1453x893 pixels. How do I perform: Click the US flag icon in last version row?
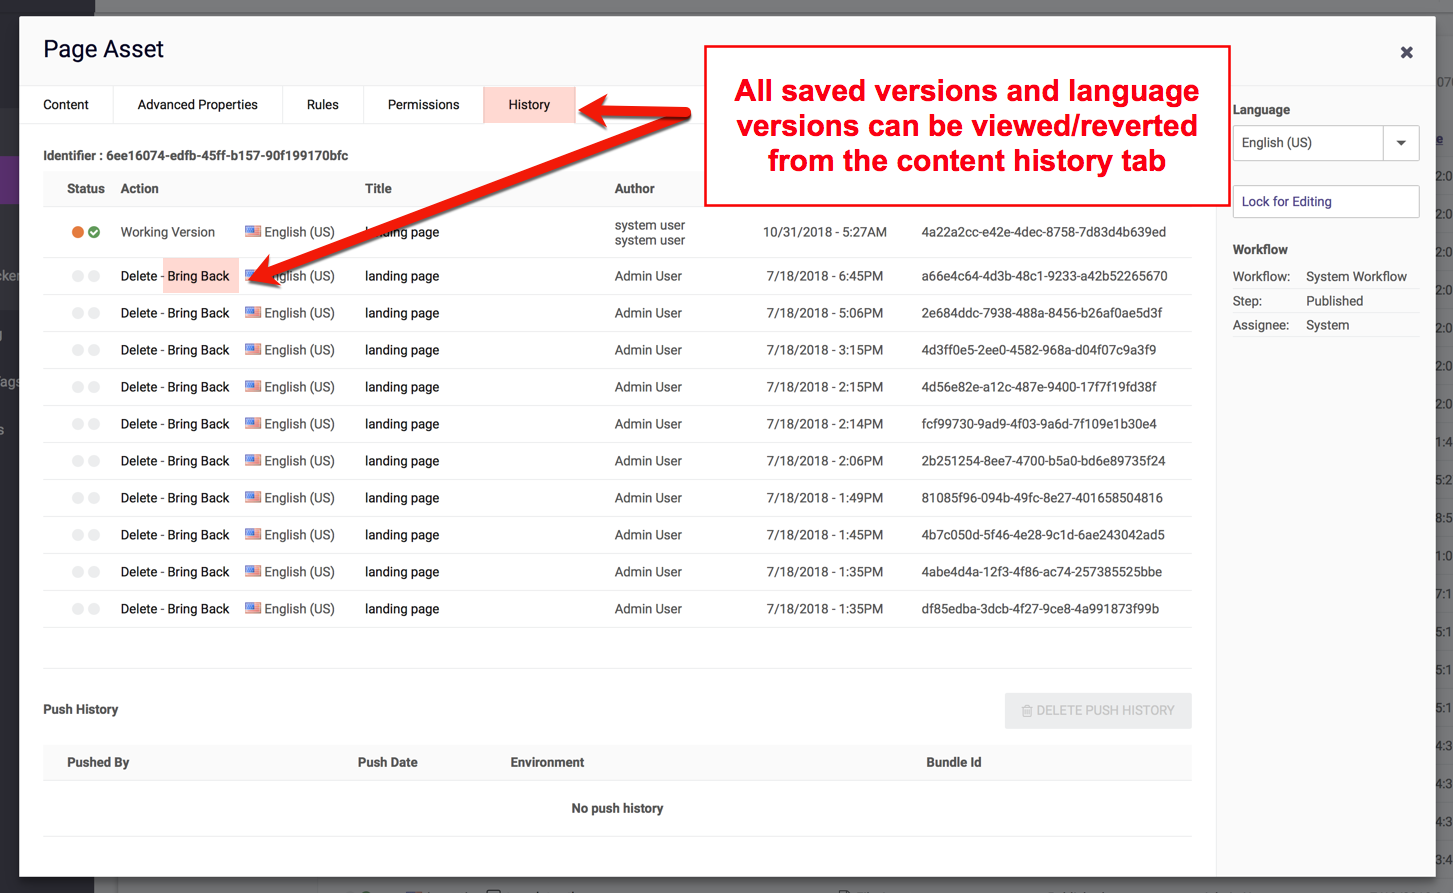point(253,608)
